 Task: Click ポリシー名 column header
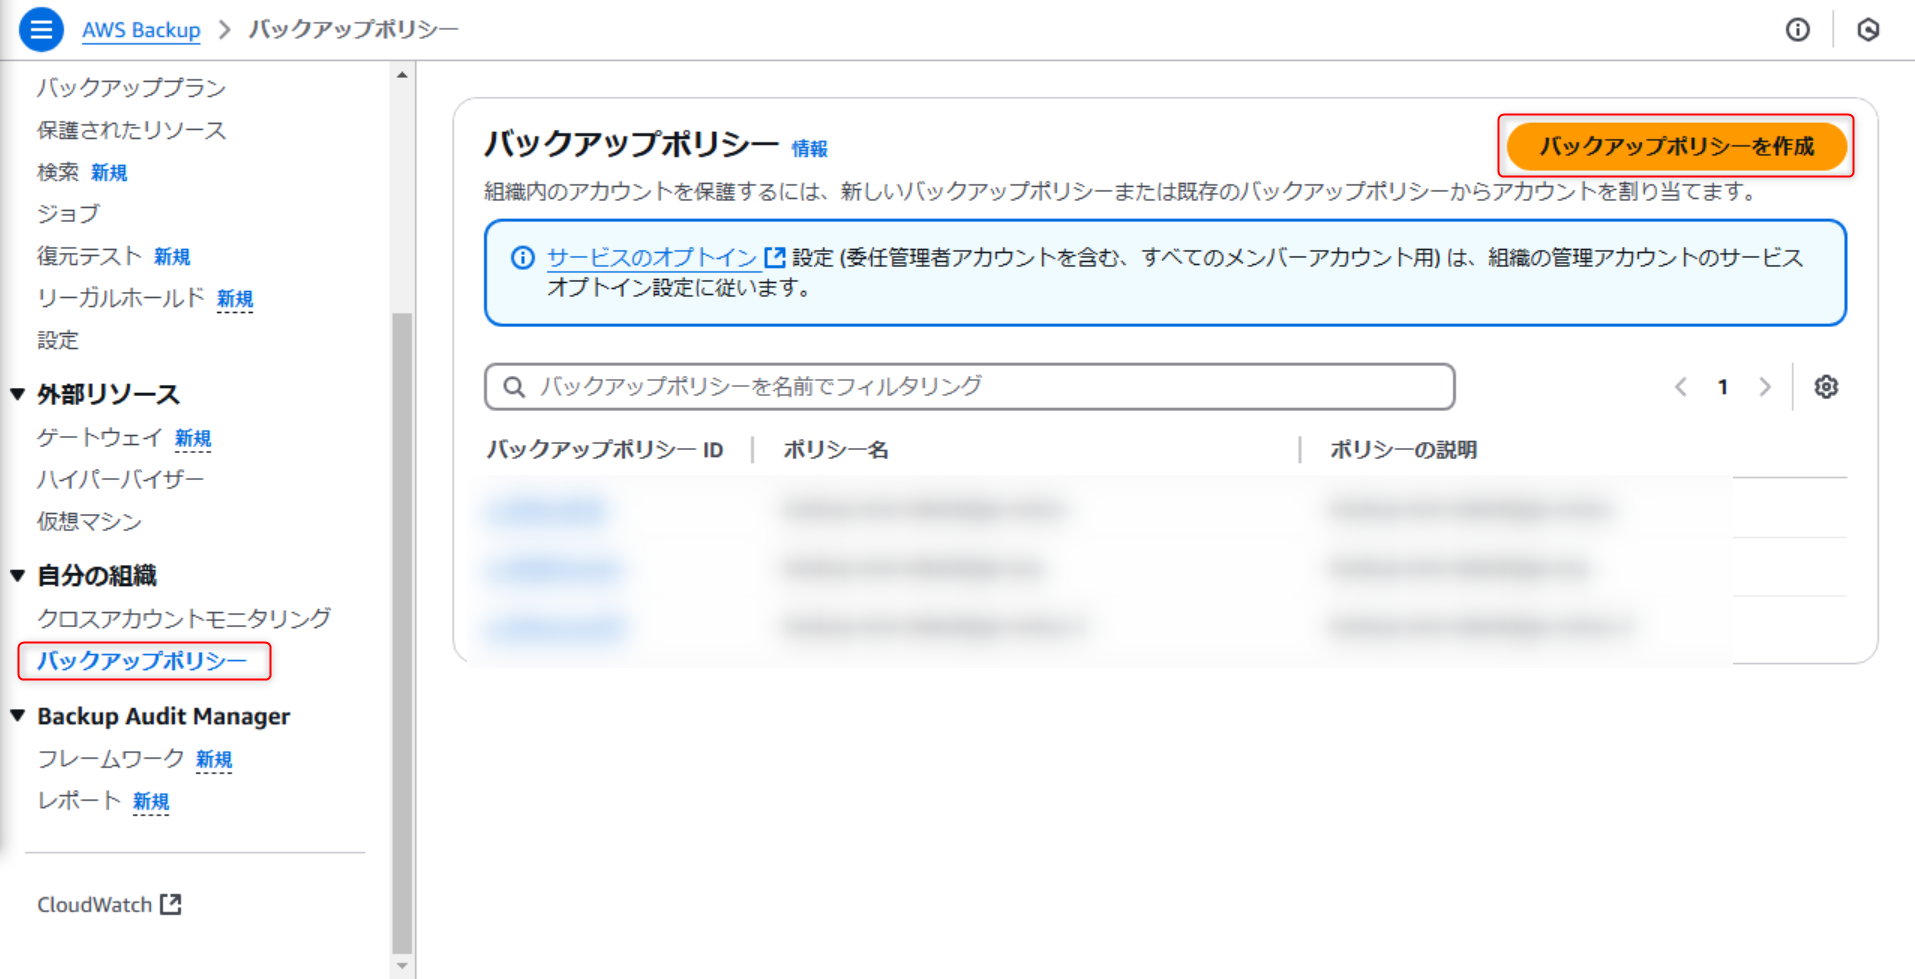(836, 450)
